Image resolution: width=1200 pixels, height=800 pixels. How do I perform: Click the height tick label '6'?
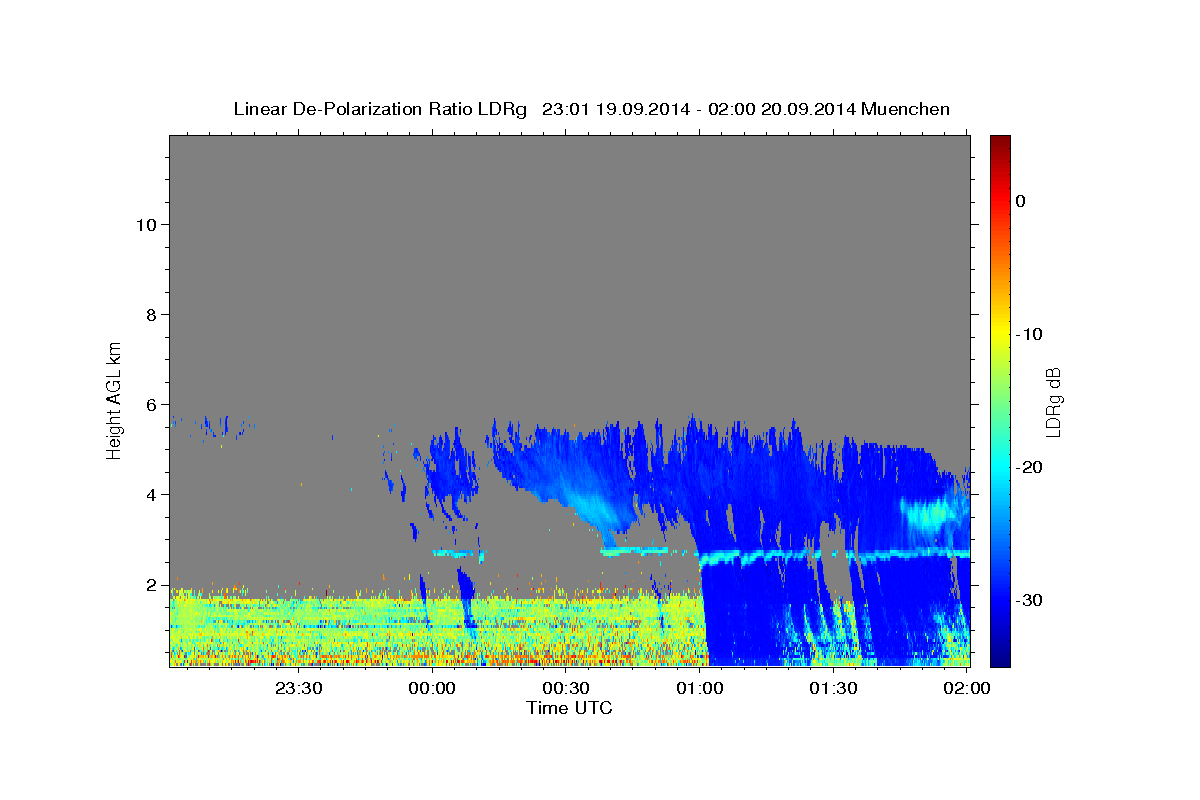pos(152,404)
